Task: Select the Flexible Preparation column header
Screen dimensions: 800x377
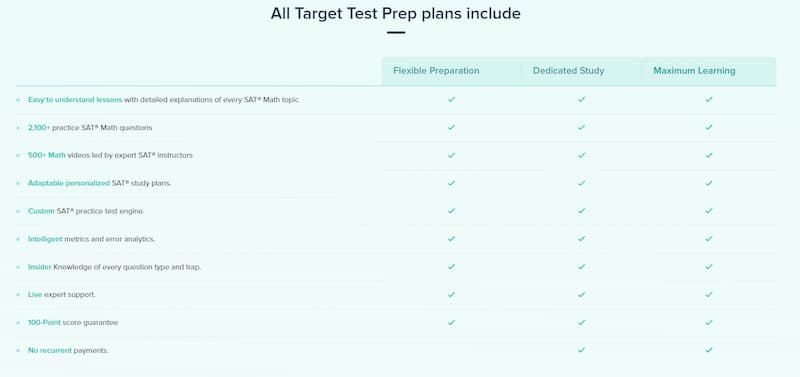Action: 436,71
